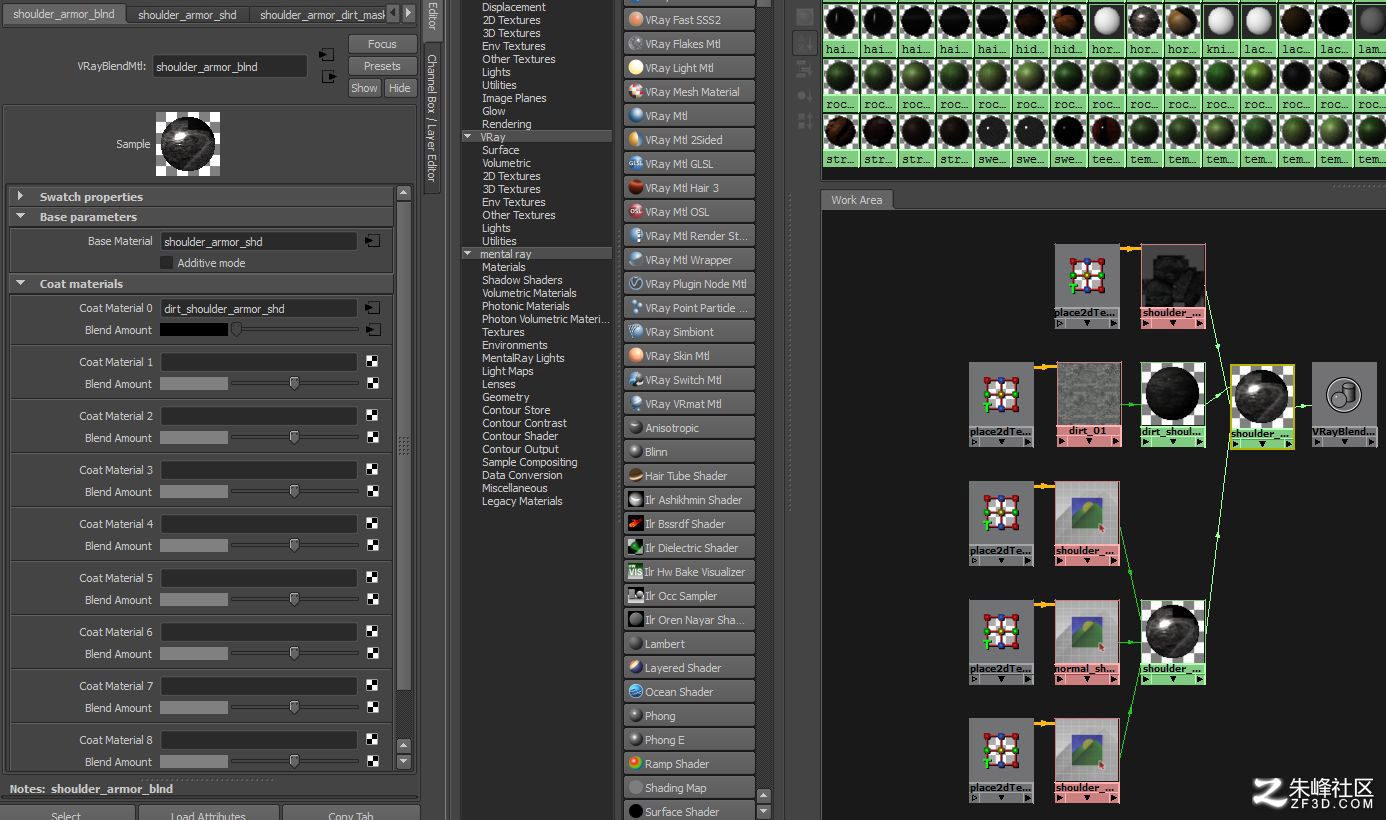The height and width of the screenshot is (820, 1386).
Task: Click map button for Coat Material 8
Action: (373, 740)
